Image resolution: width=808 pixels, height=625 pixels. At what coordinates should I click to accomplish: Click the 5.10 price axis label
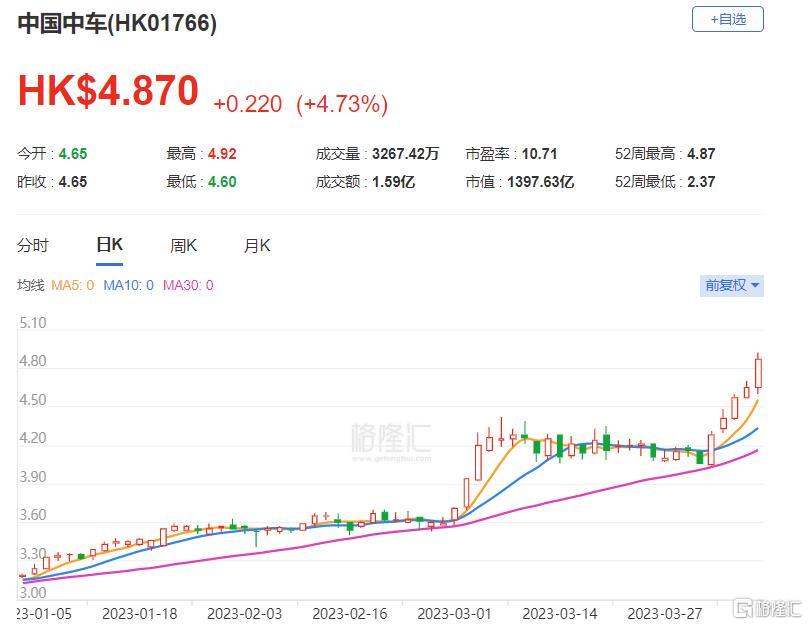click(x=32, y=323)
